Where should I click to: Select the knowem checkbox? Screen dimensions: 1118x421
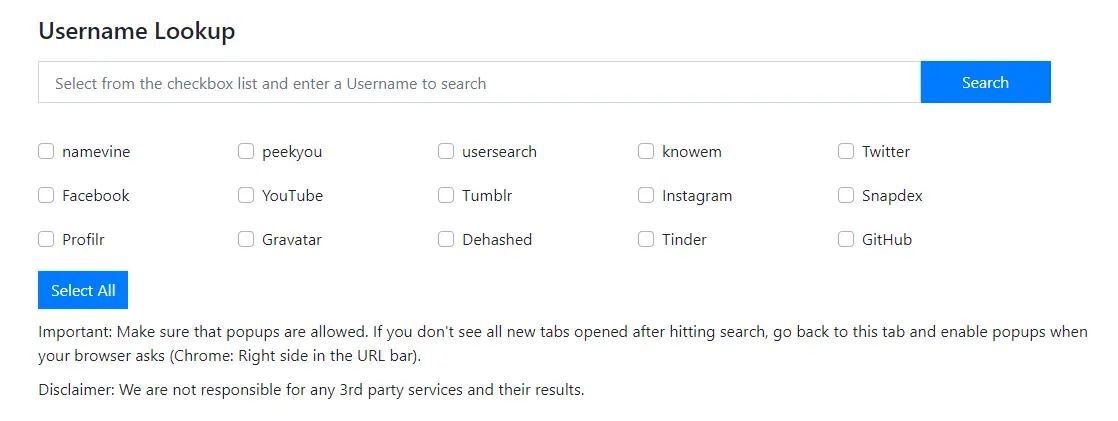point(646,152)
